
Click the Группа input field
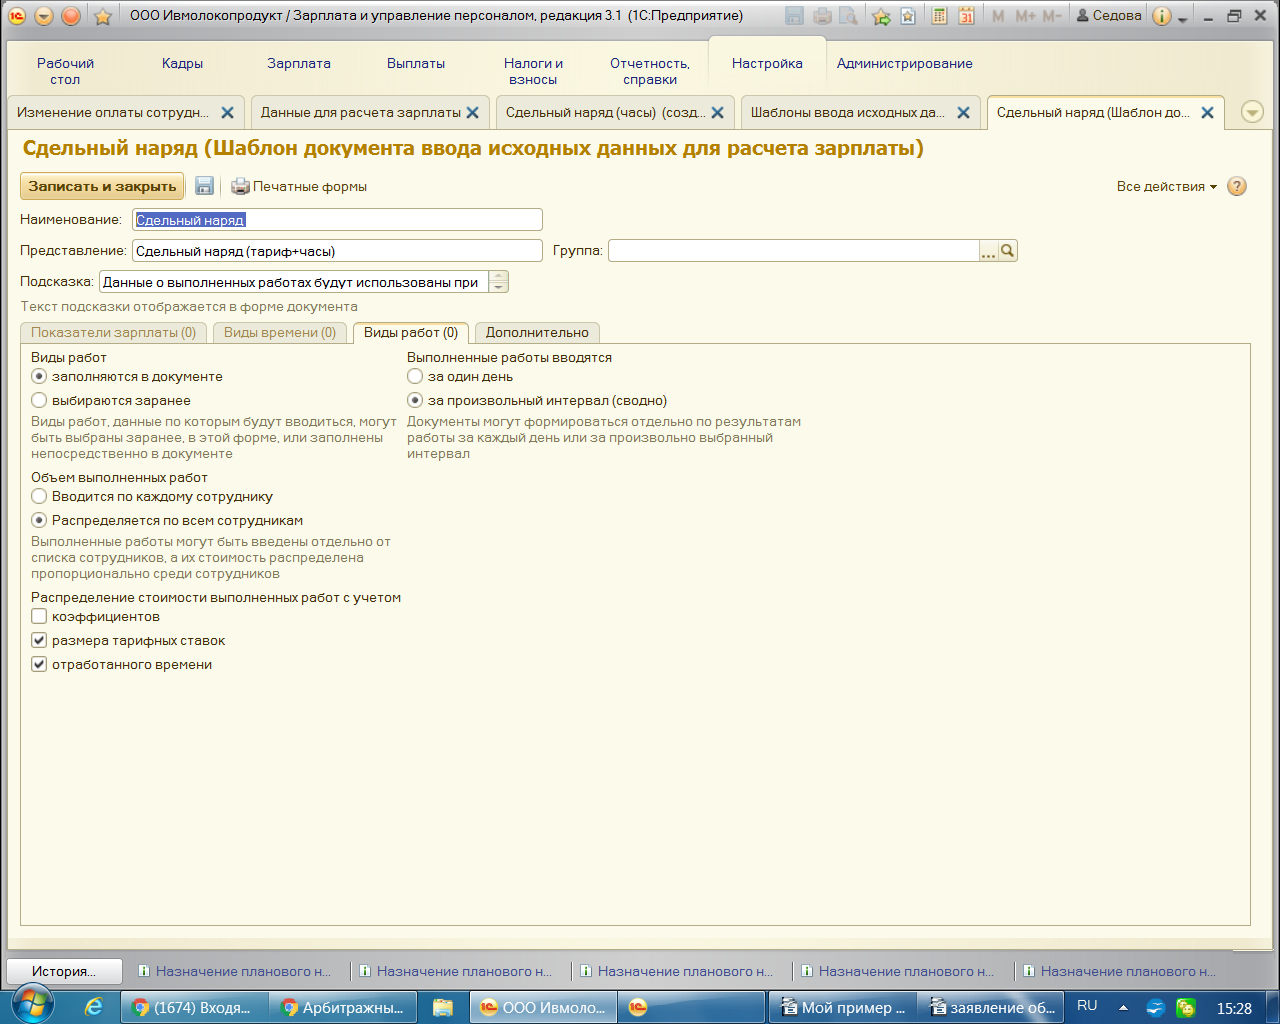pos(793,251)
